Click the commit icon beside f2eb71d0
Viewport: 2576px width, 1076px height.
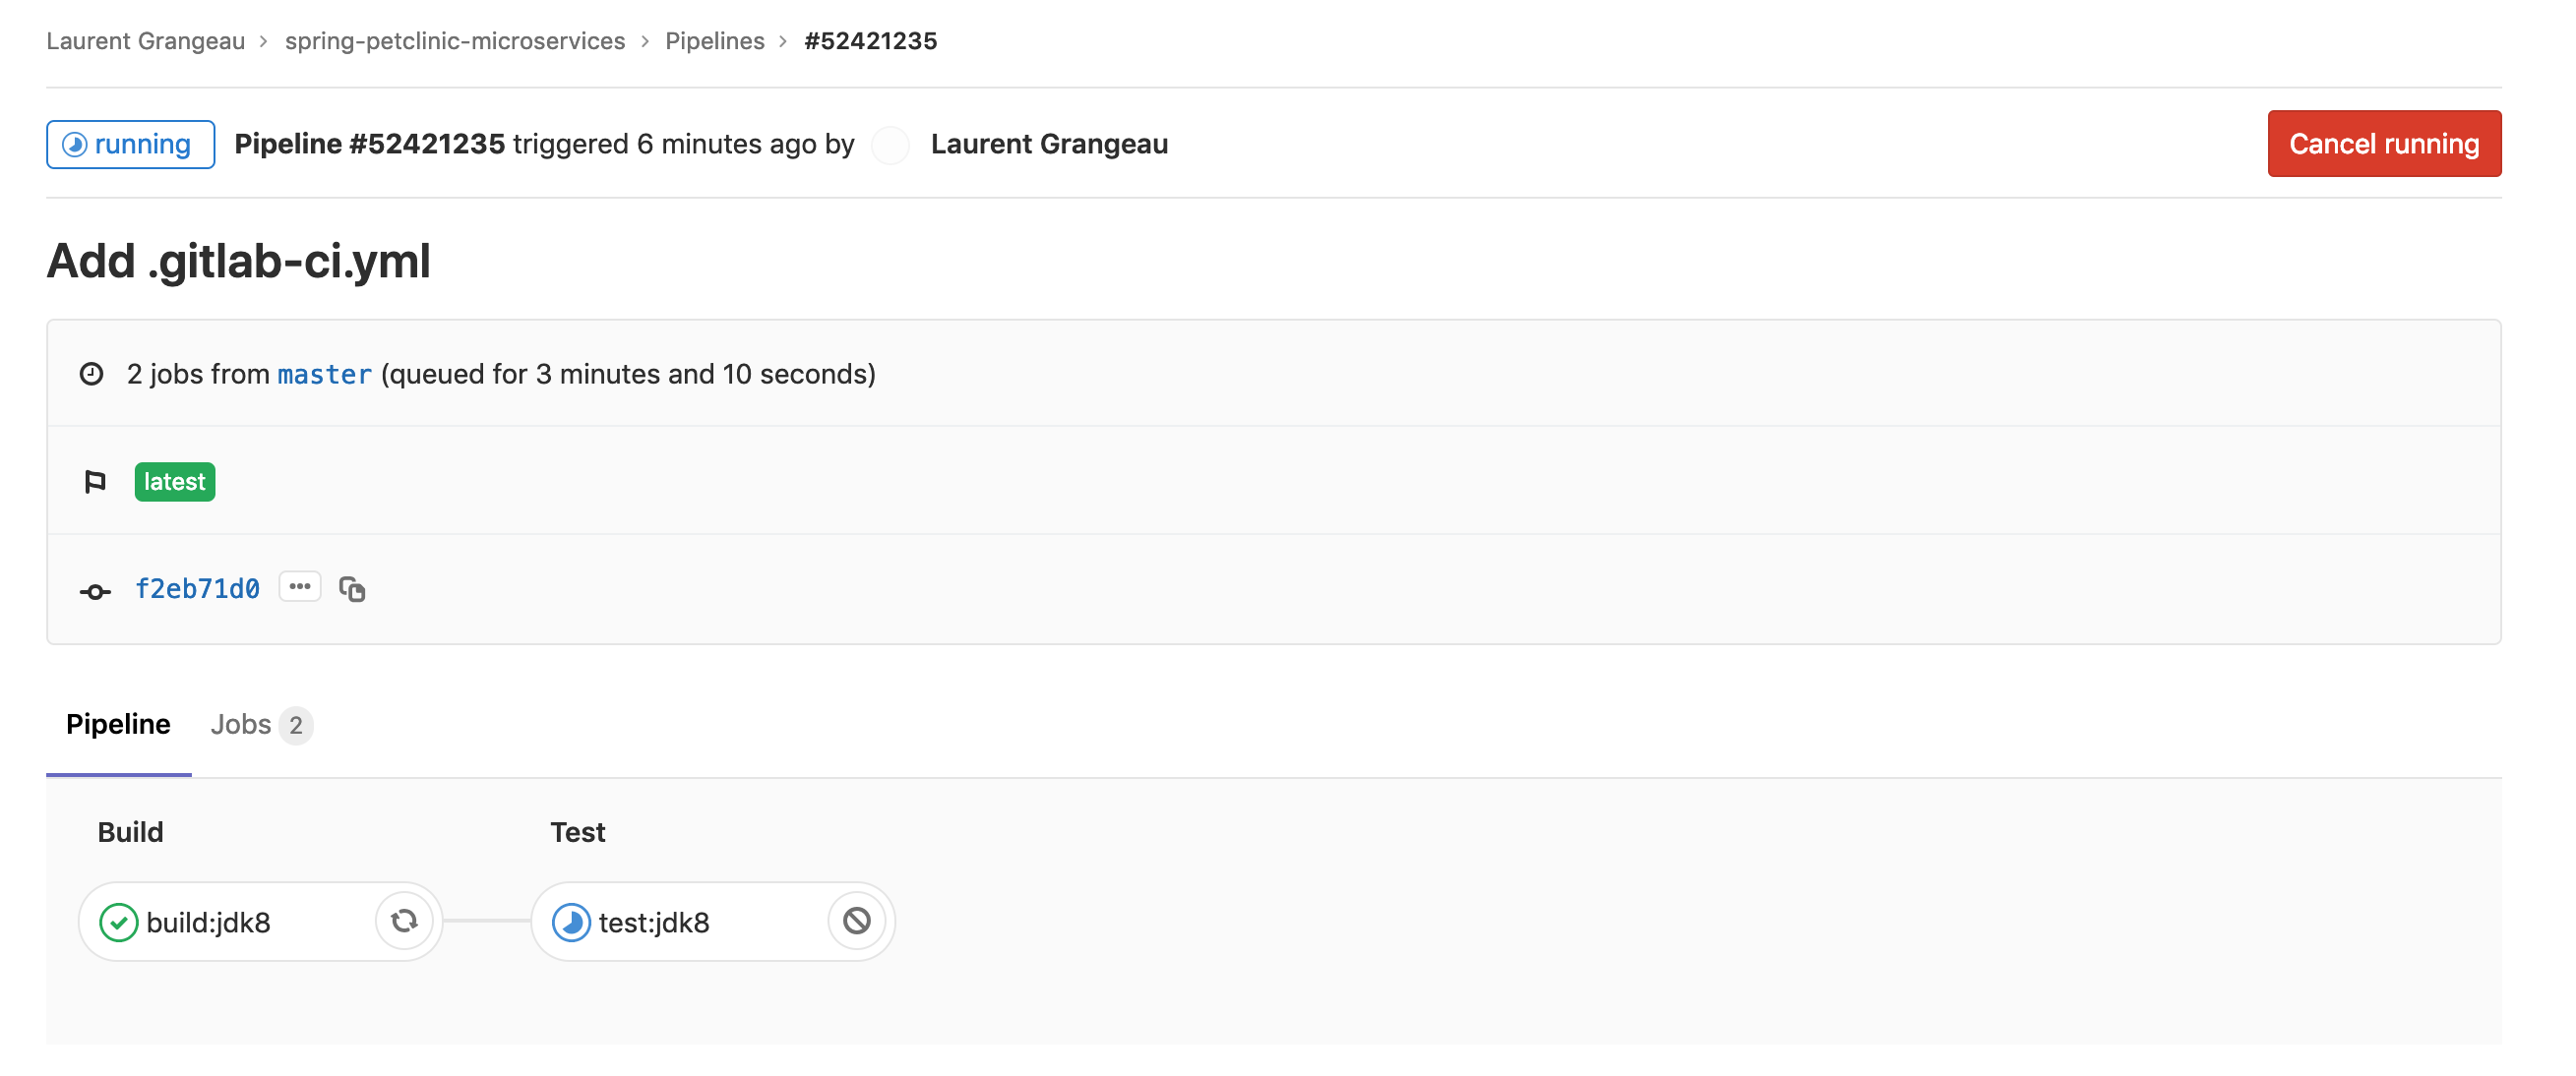coord(95,592)
